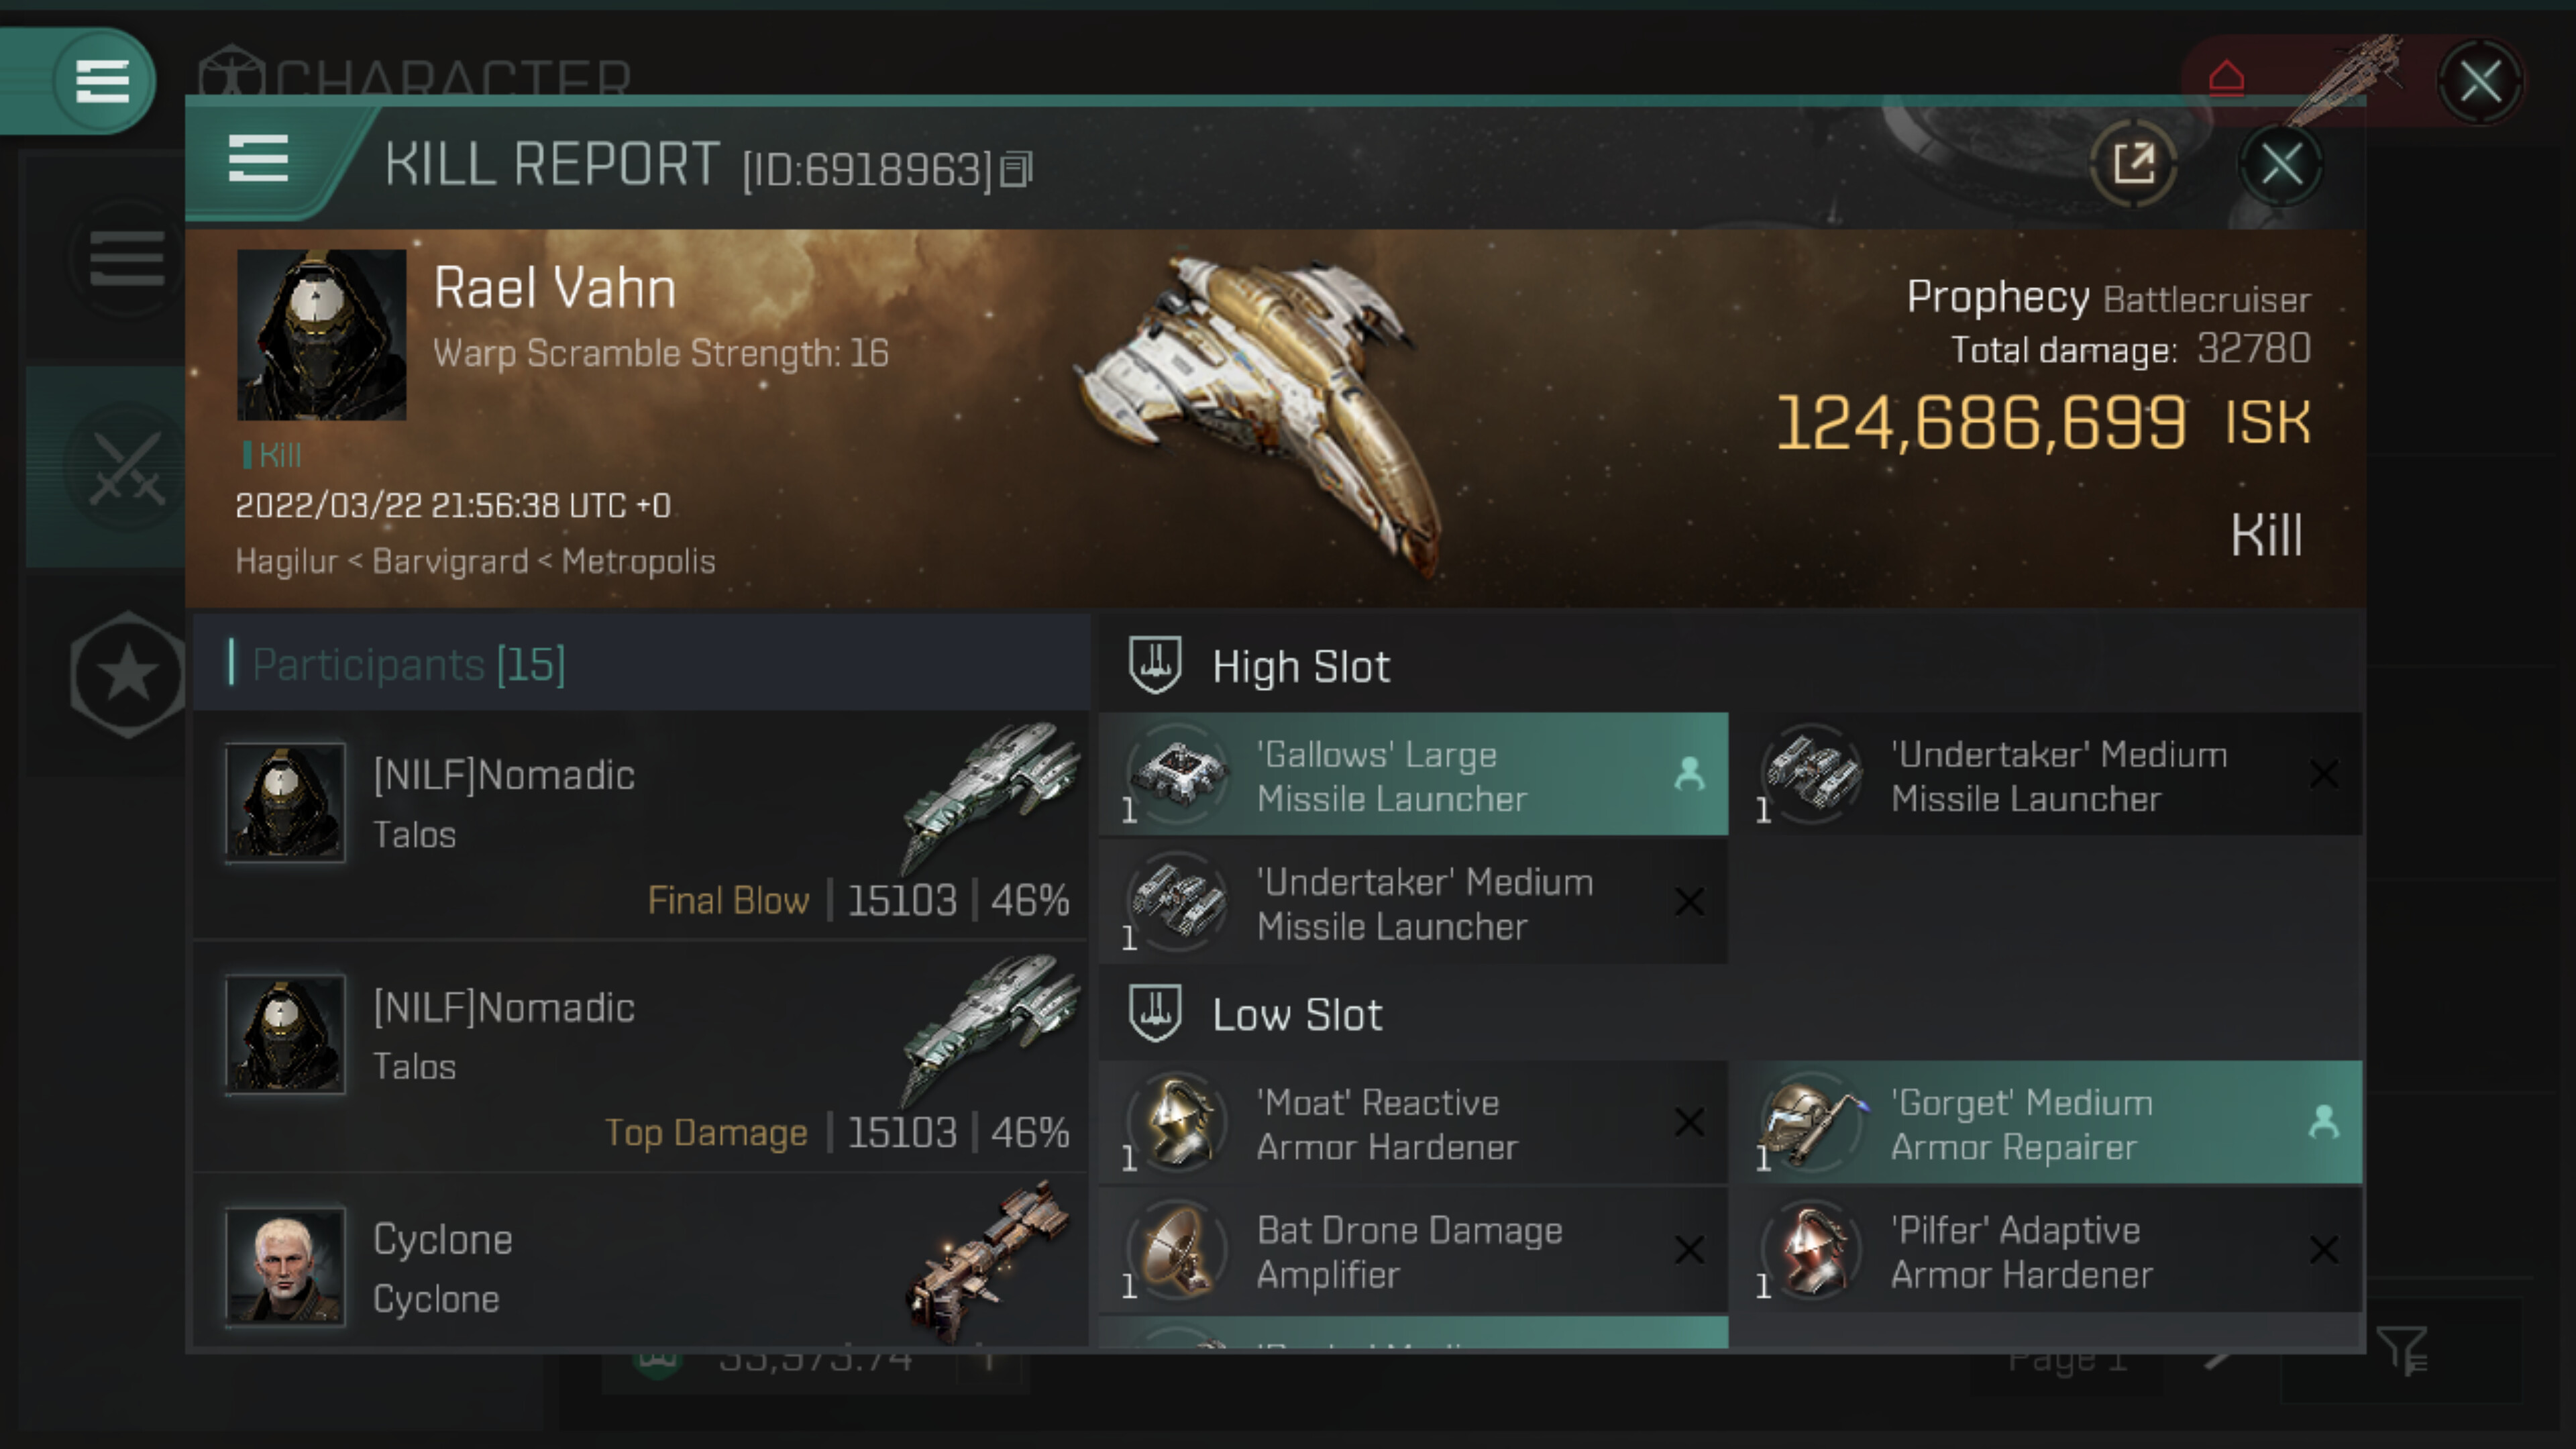Screen dimensions: 2576x1449
Task: Open the Final Blow Nomadic Talos entry
Action: pos(641,826)
